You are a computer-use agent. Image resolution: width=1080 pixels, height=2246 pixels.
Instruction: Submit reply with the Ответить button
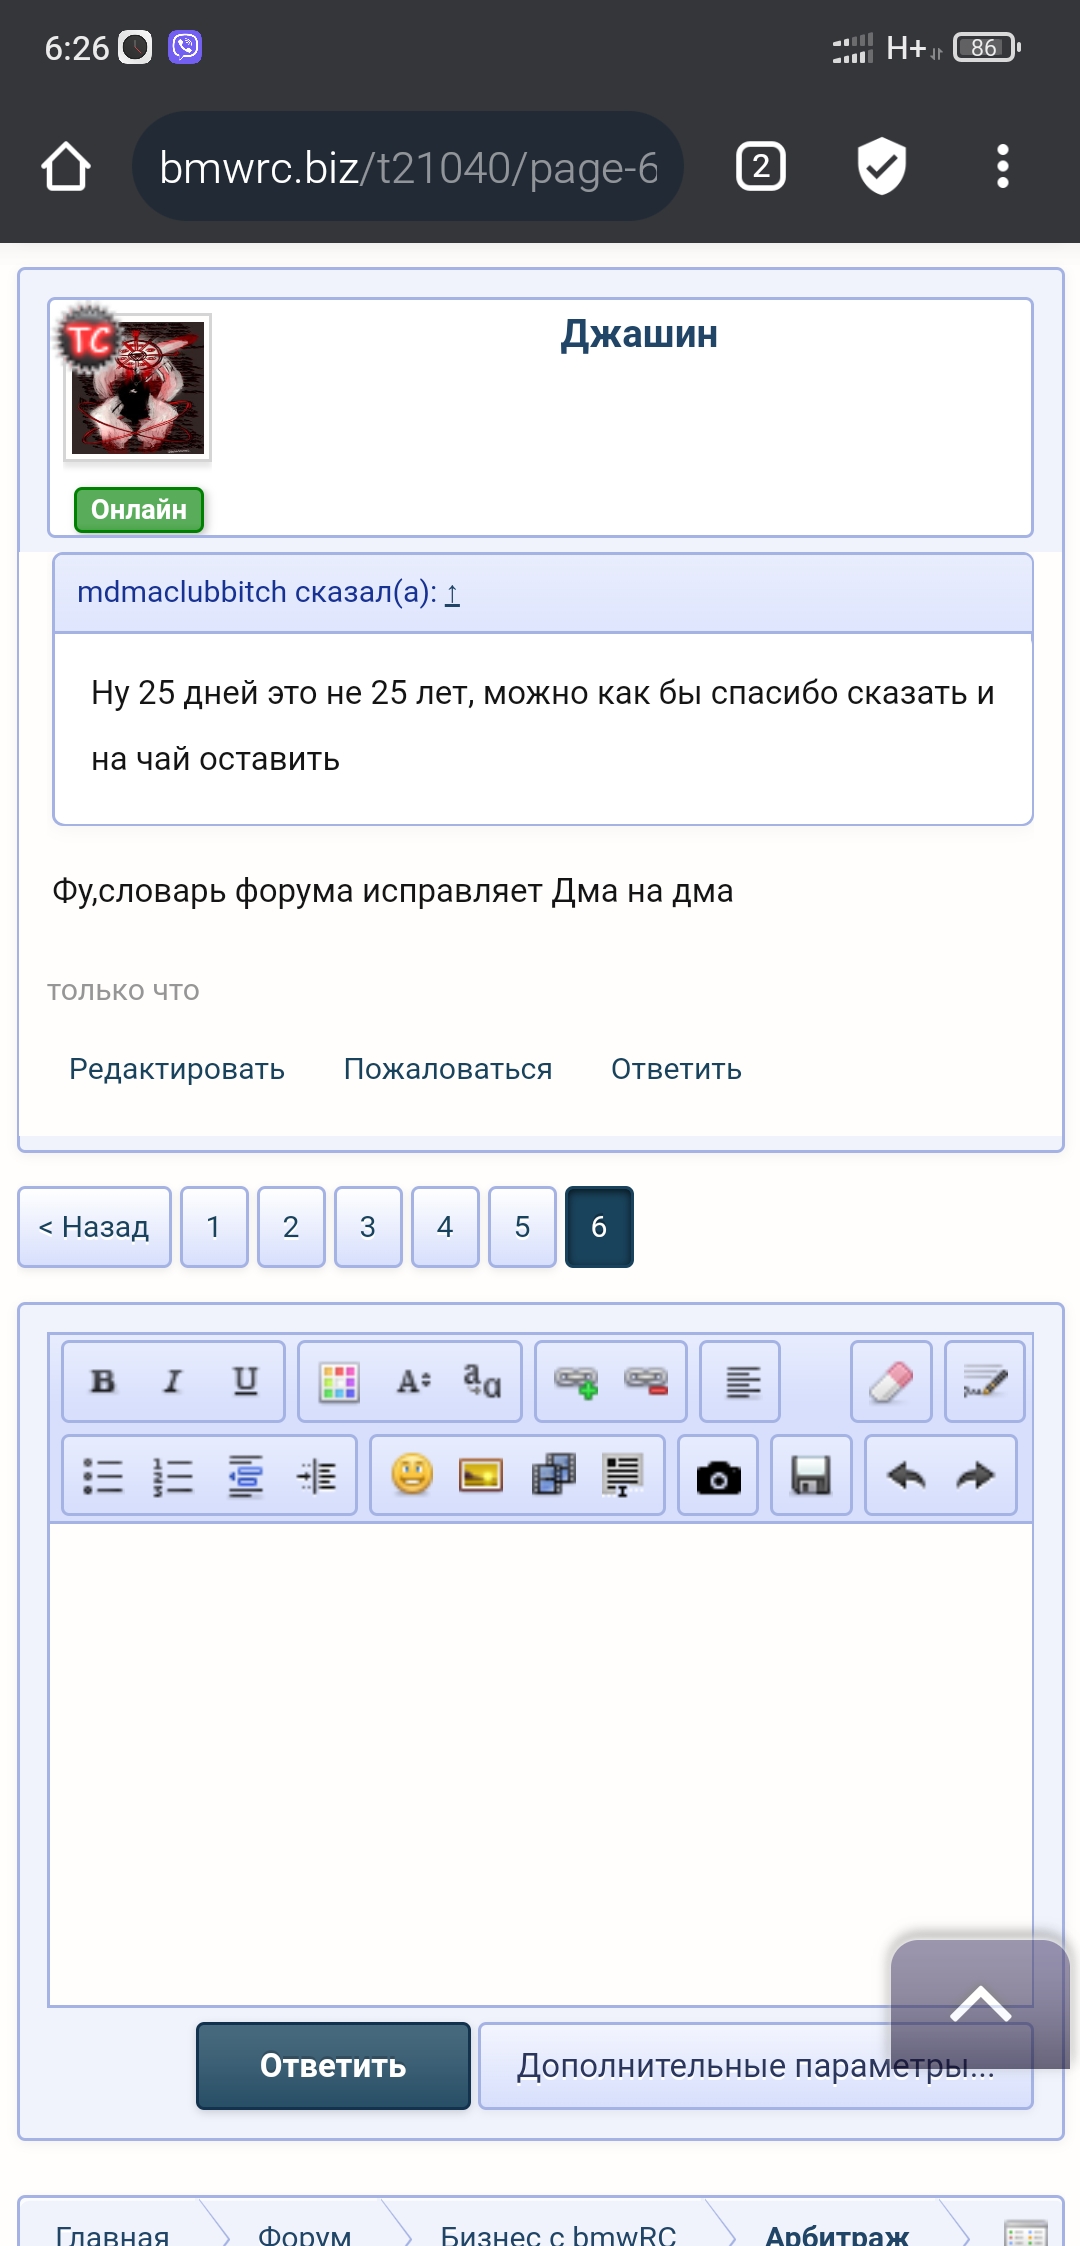333,2066
